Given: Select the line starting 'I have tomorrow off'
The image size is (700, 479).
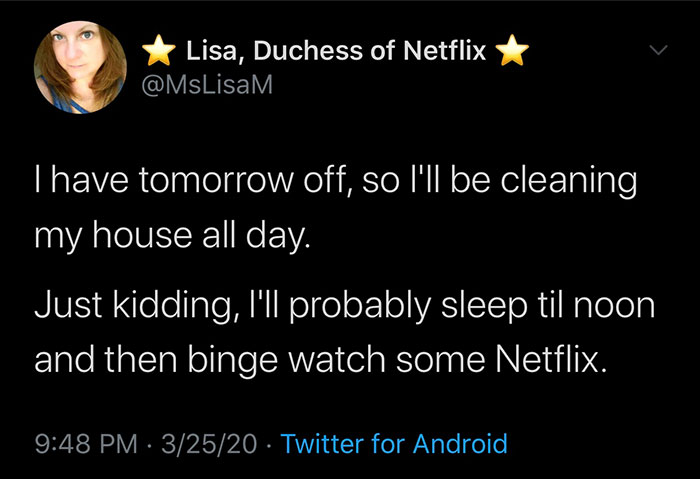Looking at the screenshot, I should 336,180.
